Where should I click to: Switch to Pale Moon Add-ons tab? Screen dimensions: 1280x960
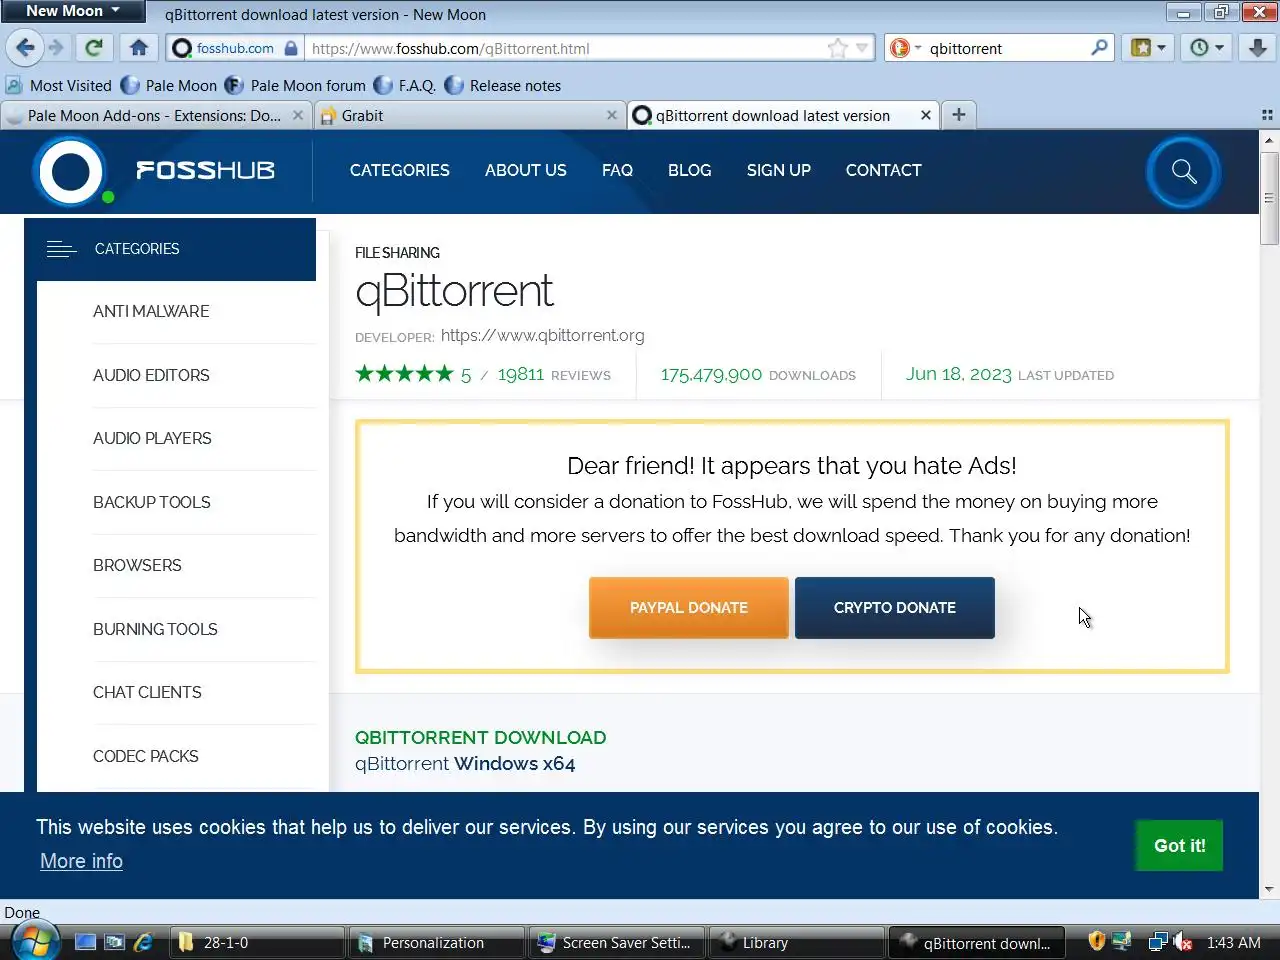click(x=154, y=116)
